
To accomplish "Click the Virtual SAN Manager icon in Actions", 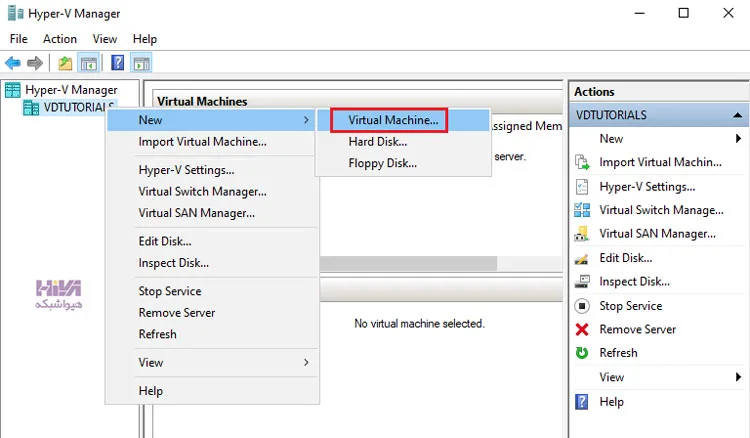I will point(582,234).
